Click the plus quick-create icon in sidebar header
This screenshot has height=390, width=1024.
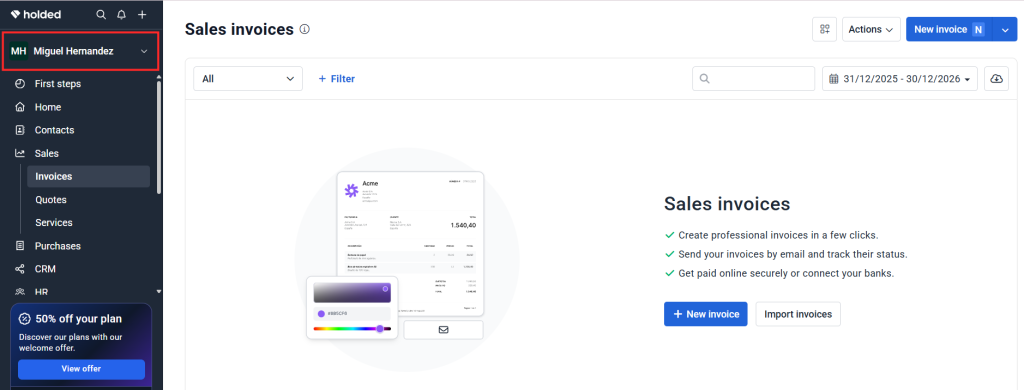tap(142, 14)
